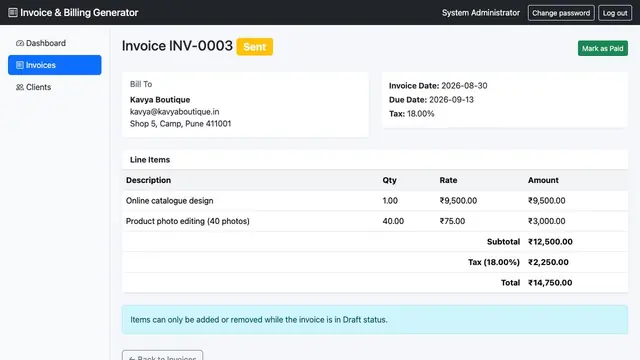Viewport: 640px width, 360px height.
Task: Click the System Administrator user name
Action: (x=481, y=13)
